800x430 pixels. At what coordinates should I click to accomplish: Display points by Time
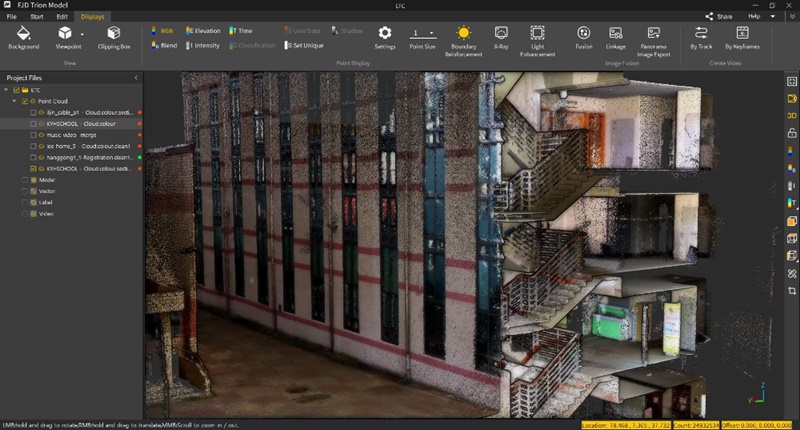pyautogui.click(x=241, y=31)
